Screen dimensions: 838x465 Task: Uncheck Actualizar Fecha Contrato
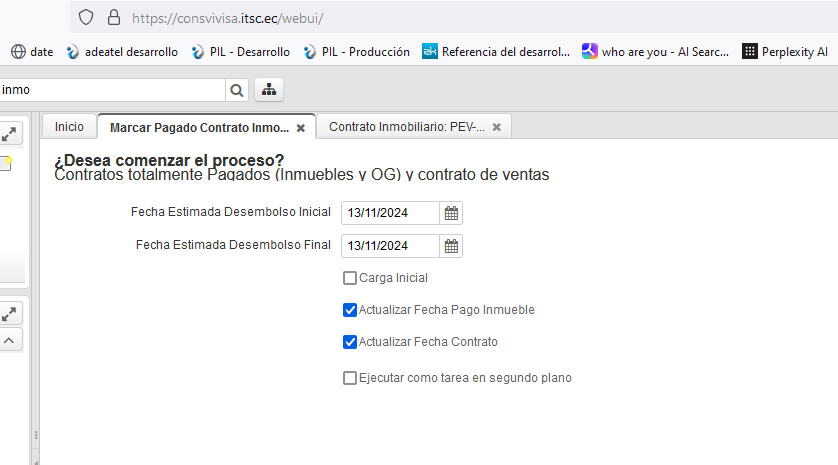(x=349, y=342)
